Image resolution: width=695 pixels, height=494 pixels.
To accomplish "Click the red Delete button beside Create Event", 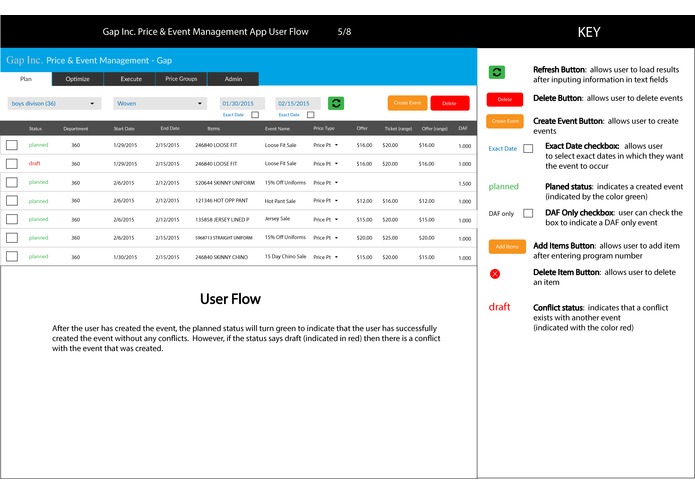I will 449,103.
